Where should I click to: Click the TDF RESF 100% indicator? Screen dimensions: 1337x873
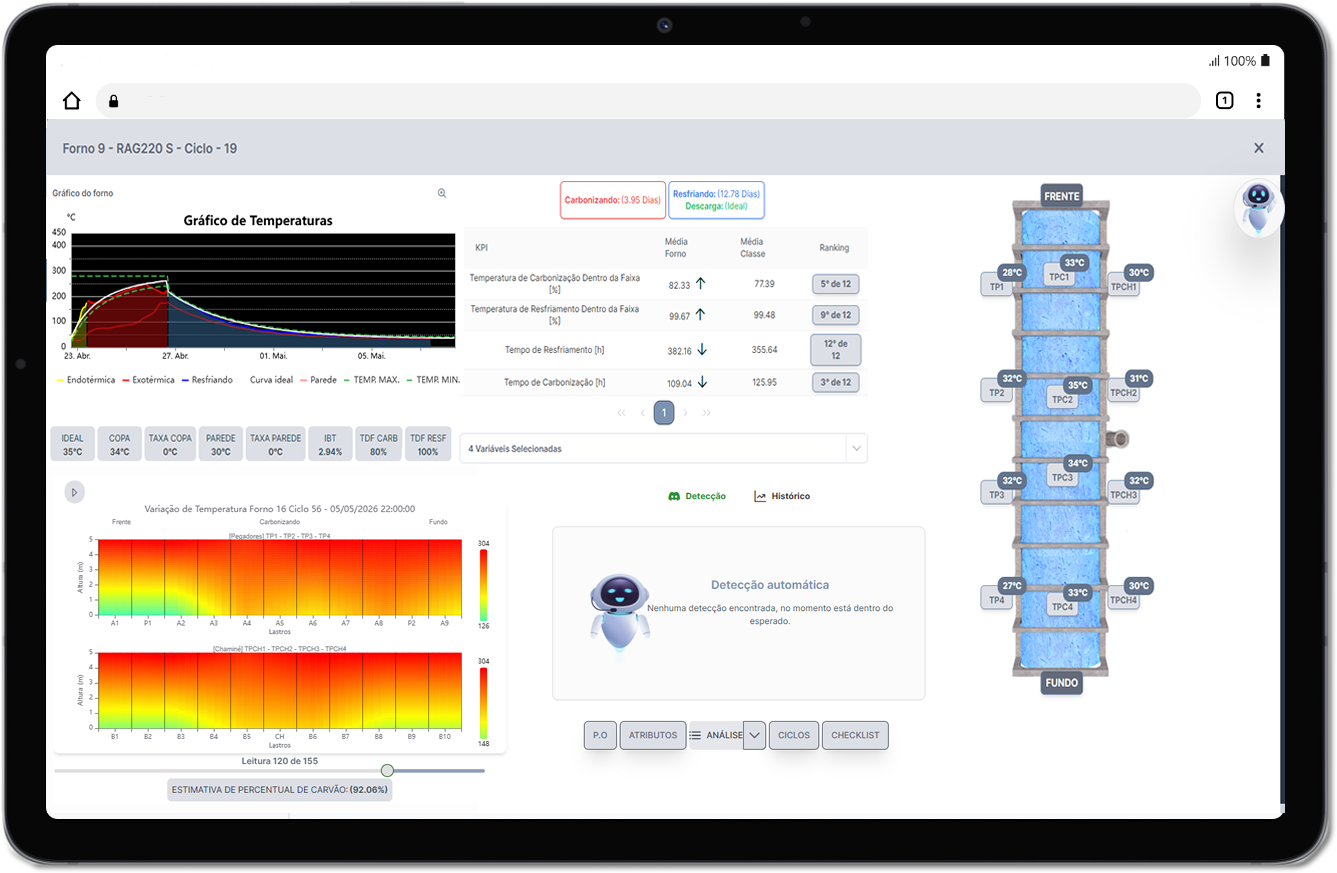click(x=428, y=445)
